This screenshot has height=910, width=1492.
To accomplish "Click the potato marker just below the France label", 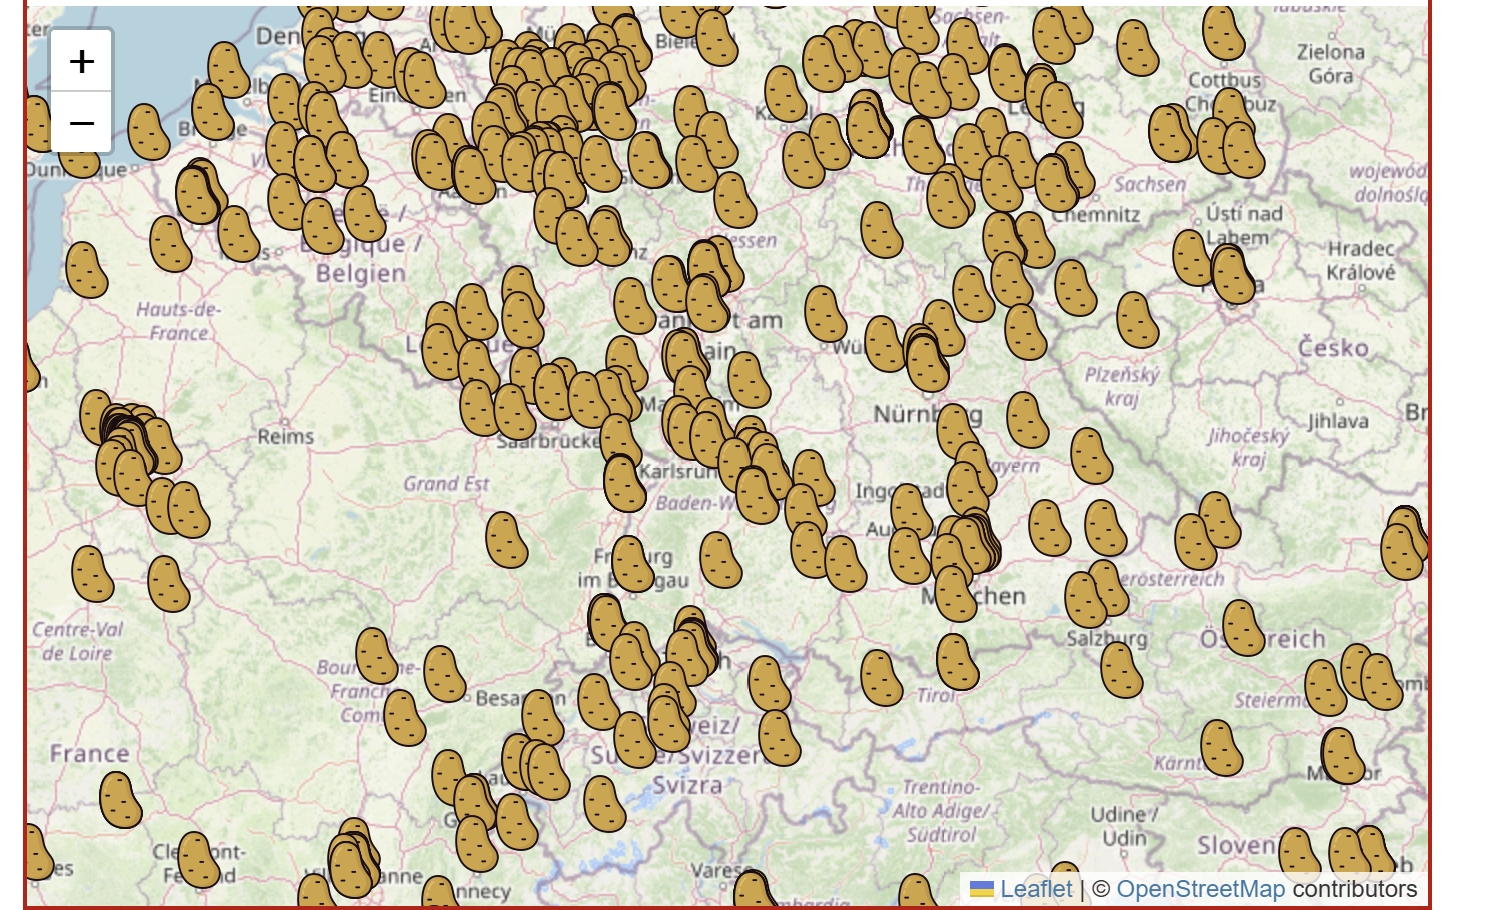I will coord(121,799).
